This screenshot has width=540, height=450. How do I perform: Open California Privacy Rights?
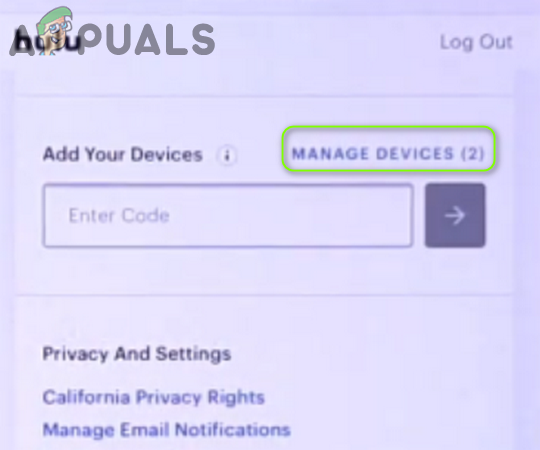(154, 397)
